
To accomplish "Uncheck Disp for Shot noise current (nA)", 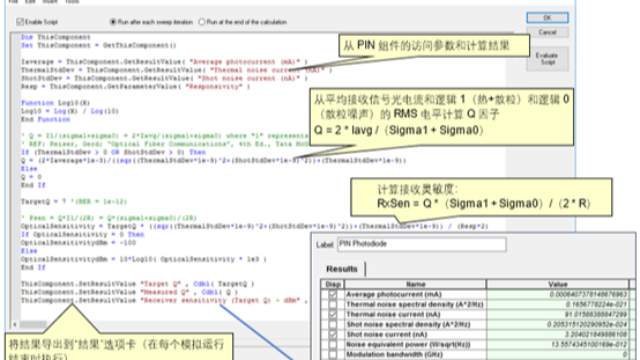I will point(333,334).
